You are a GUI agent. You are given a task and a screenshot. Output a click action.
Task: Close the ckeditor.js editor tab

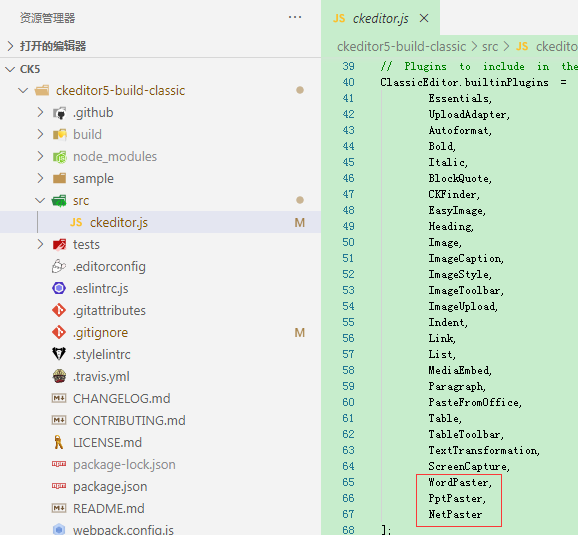tap(424, 18)
